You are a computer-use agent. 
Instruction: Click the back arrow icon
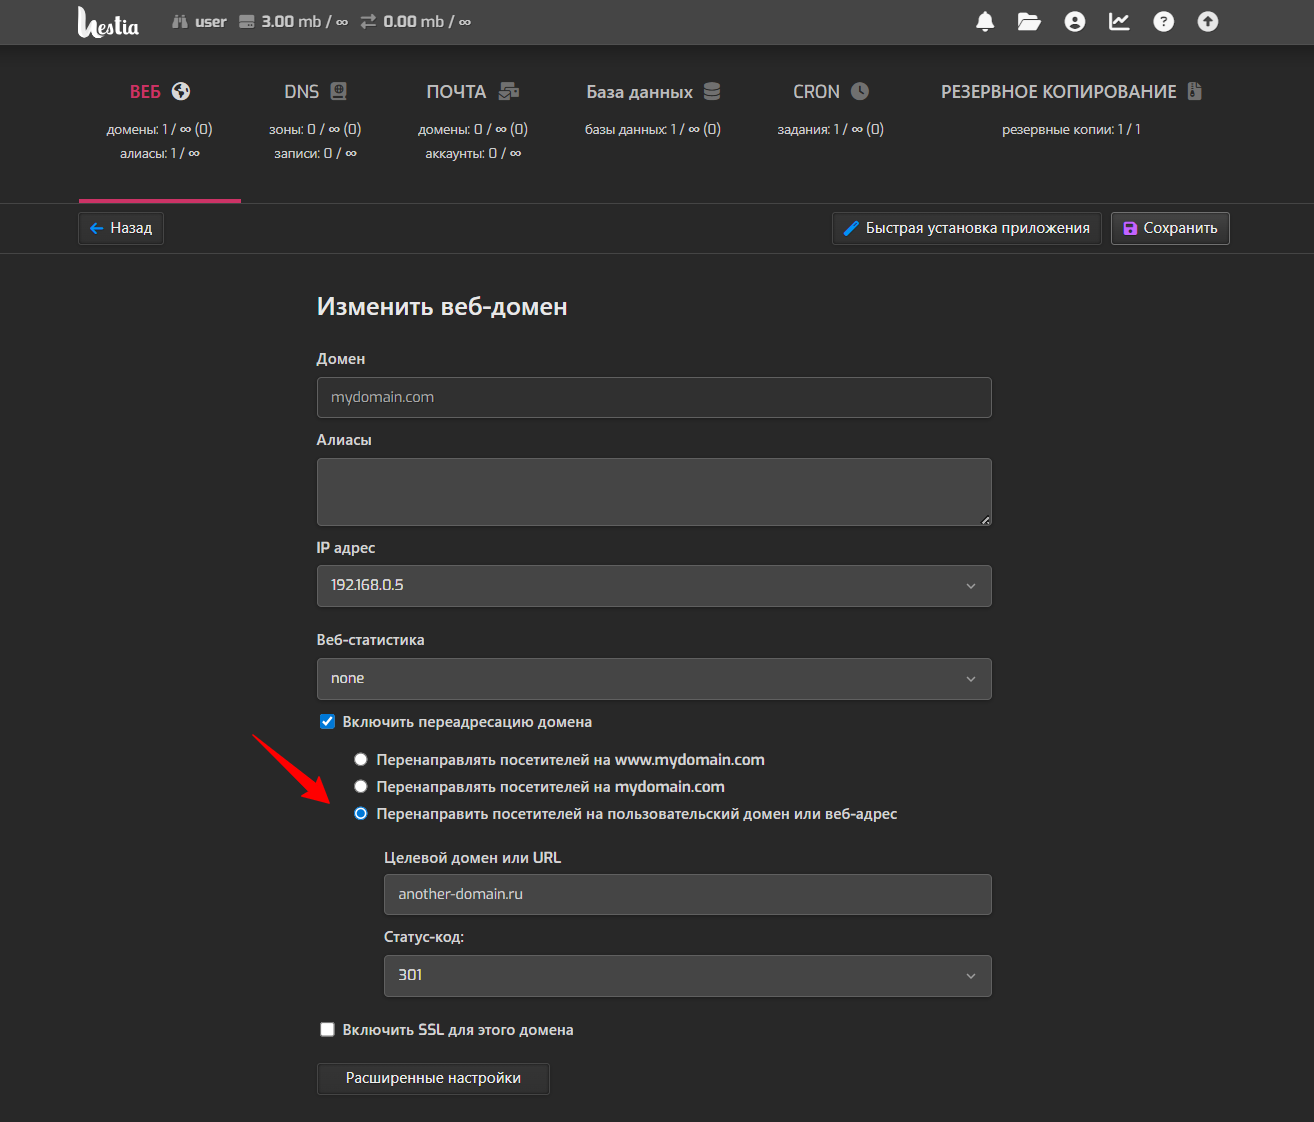pos(97,228)
